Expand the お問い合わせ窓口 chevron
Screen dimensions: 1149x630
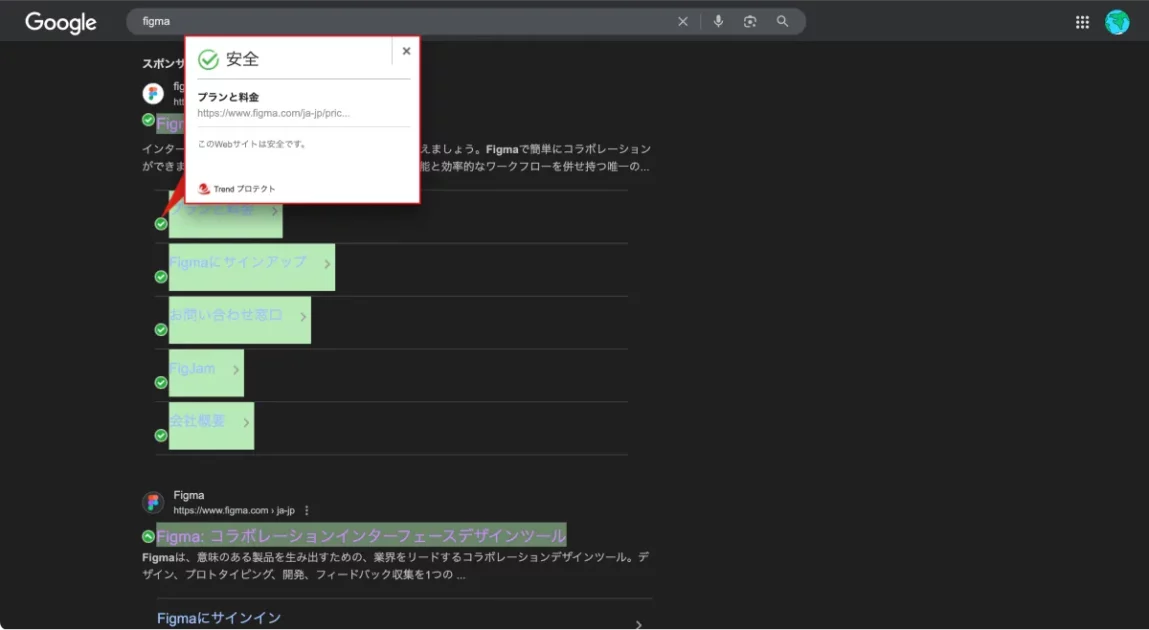303,316
